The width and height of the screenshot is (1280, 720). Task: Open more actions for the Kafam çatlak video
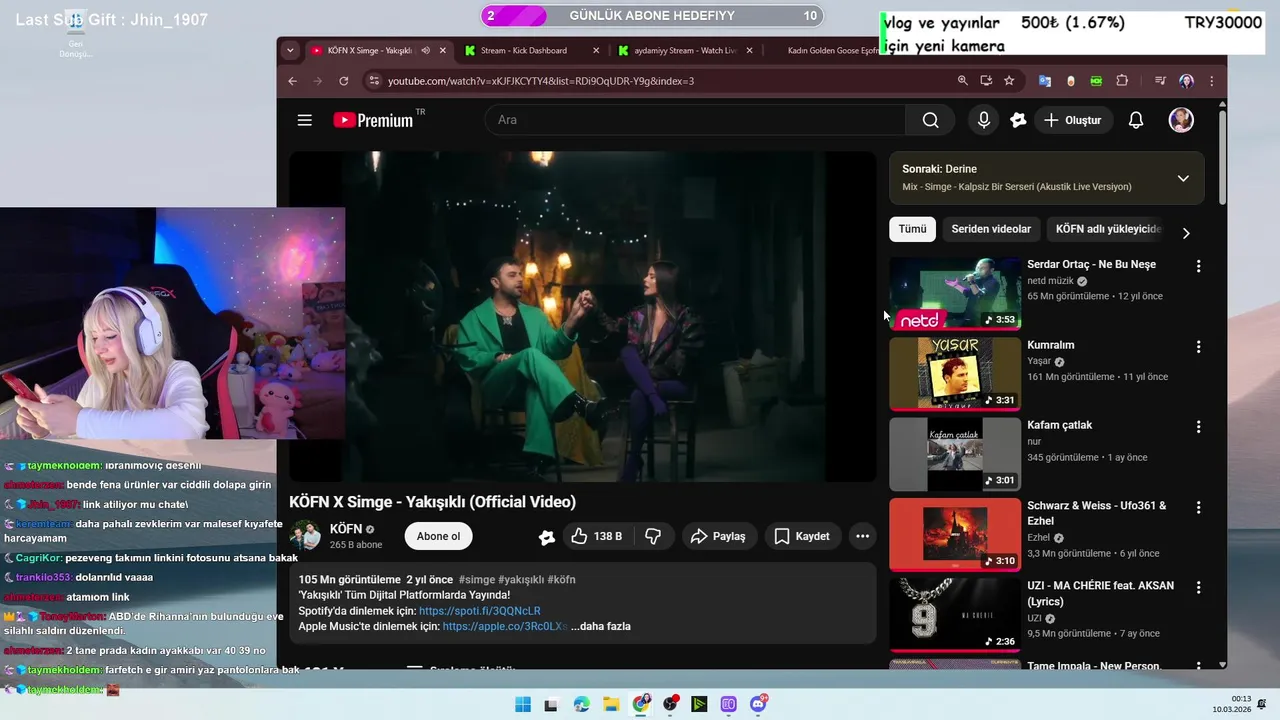1198,427
